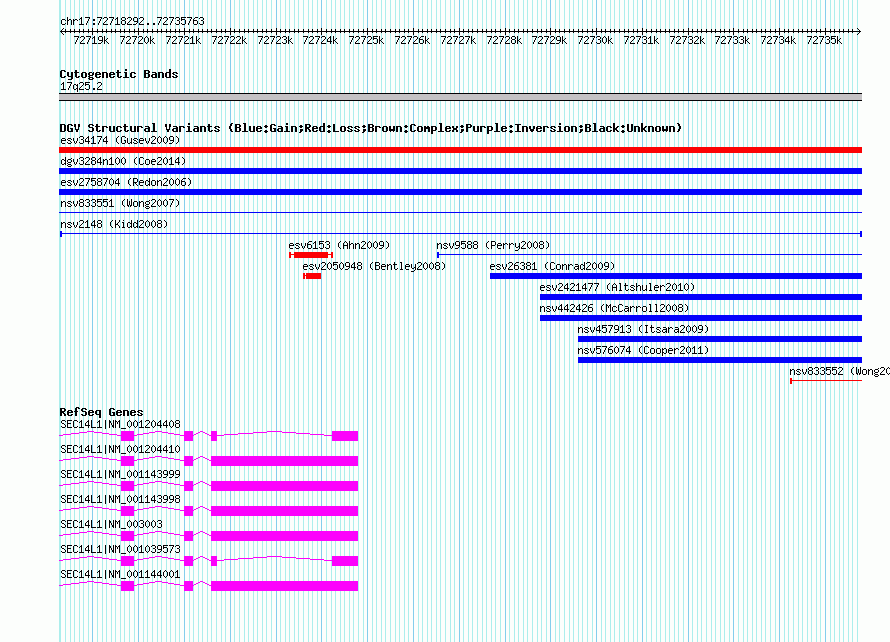890x642 pixels.
Task: Click the esv34174 (Gusev2009) red loss bar
Action: [460, 150]
